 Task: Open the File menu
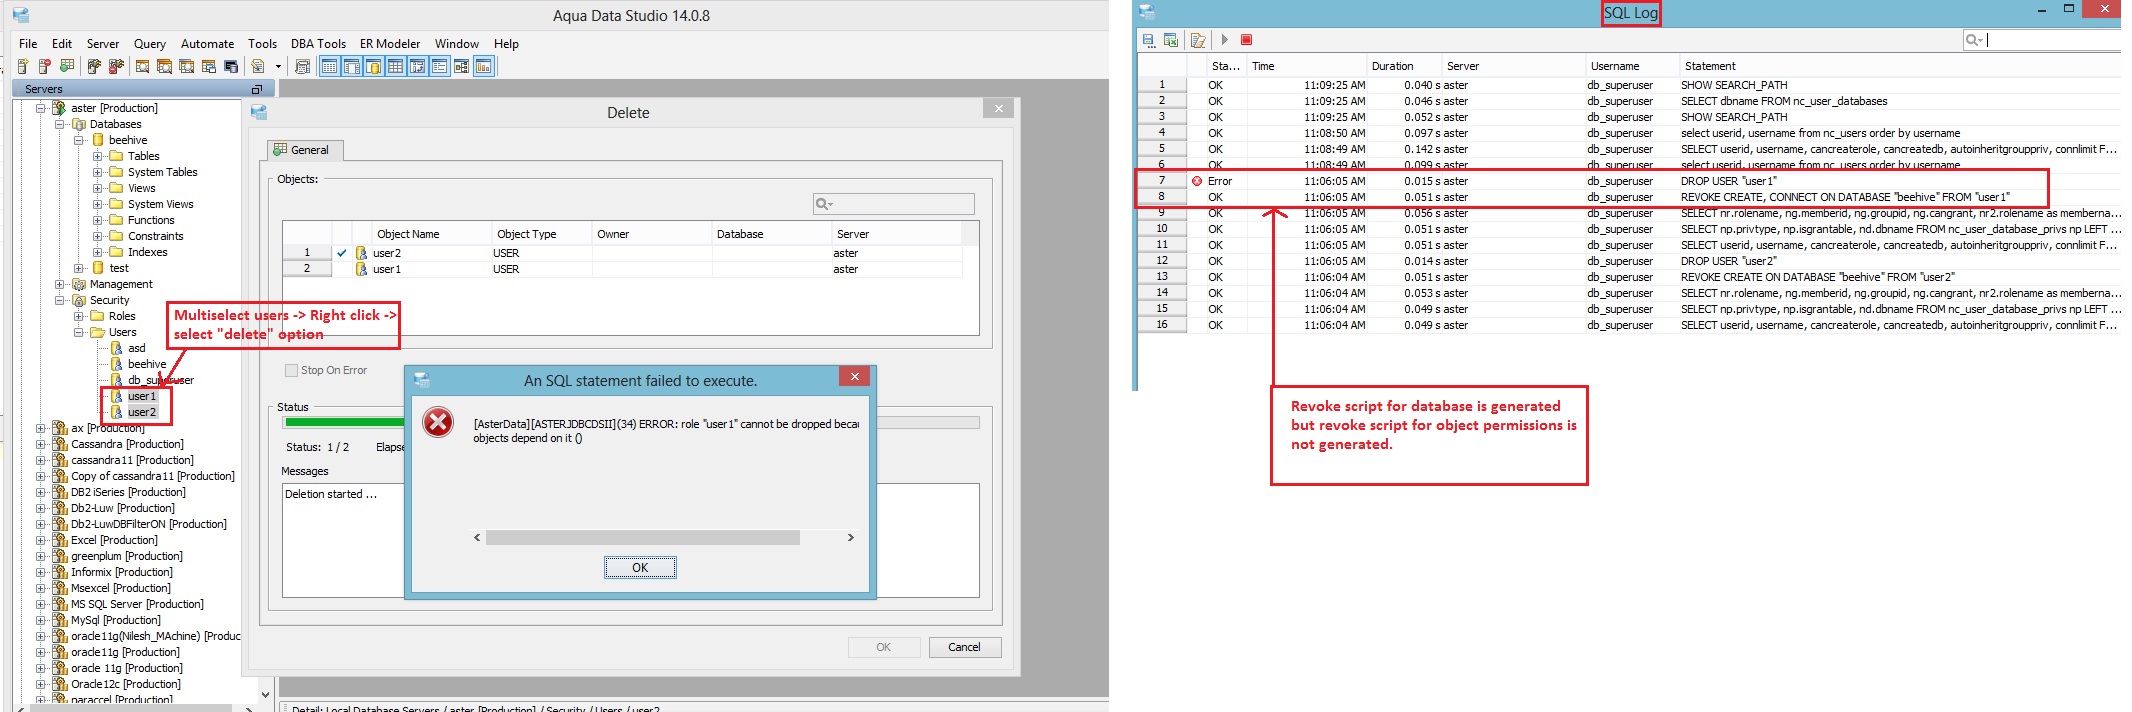coord(28,44)
